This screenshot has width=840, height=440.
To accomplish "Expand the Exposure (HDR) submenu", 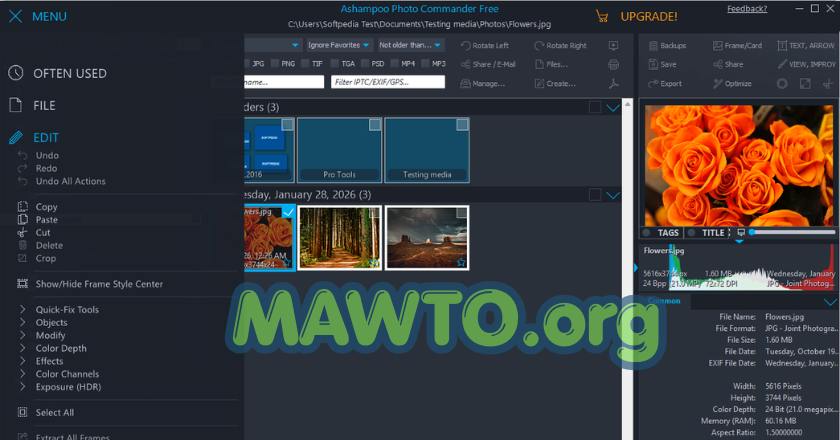I will click(22, 386).
